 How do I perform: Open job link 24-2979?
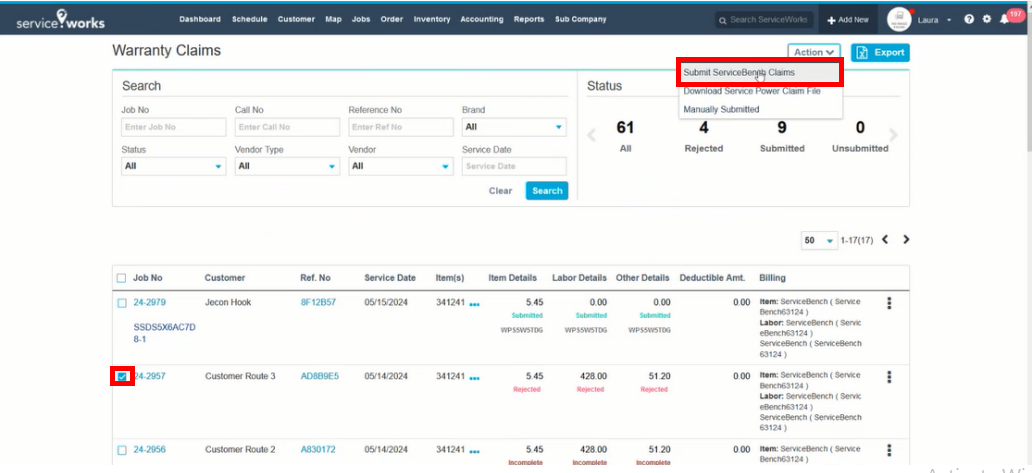149,303
